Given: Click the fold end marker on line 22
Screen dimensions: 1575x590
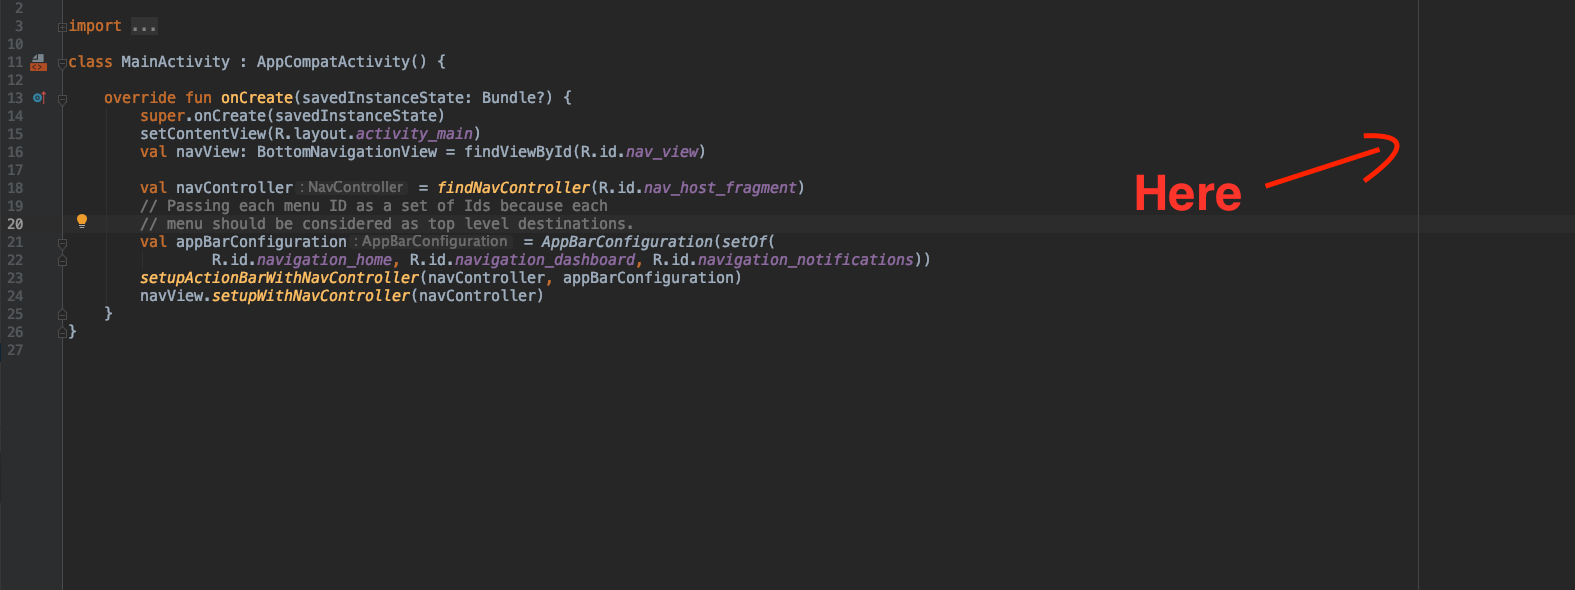Looking at the screenshot, I should [x=62, y=260].
